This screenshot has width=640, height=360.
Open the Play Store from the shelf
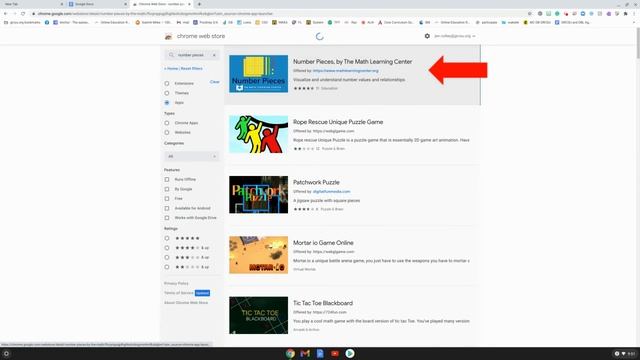350,353
